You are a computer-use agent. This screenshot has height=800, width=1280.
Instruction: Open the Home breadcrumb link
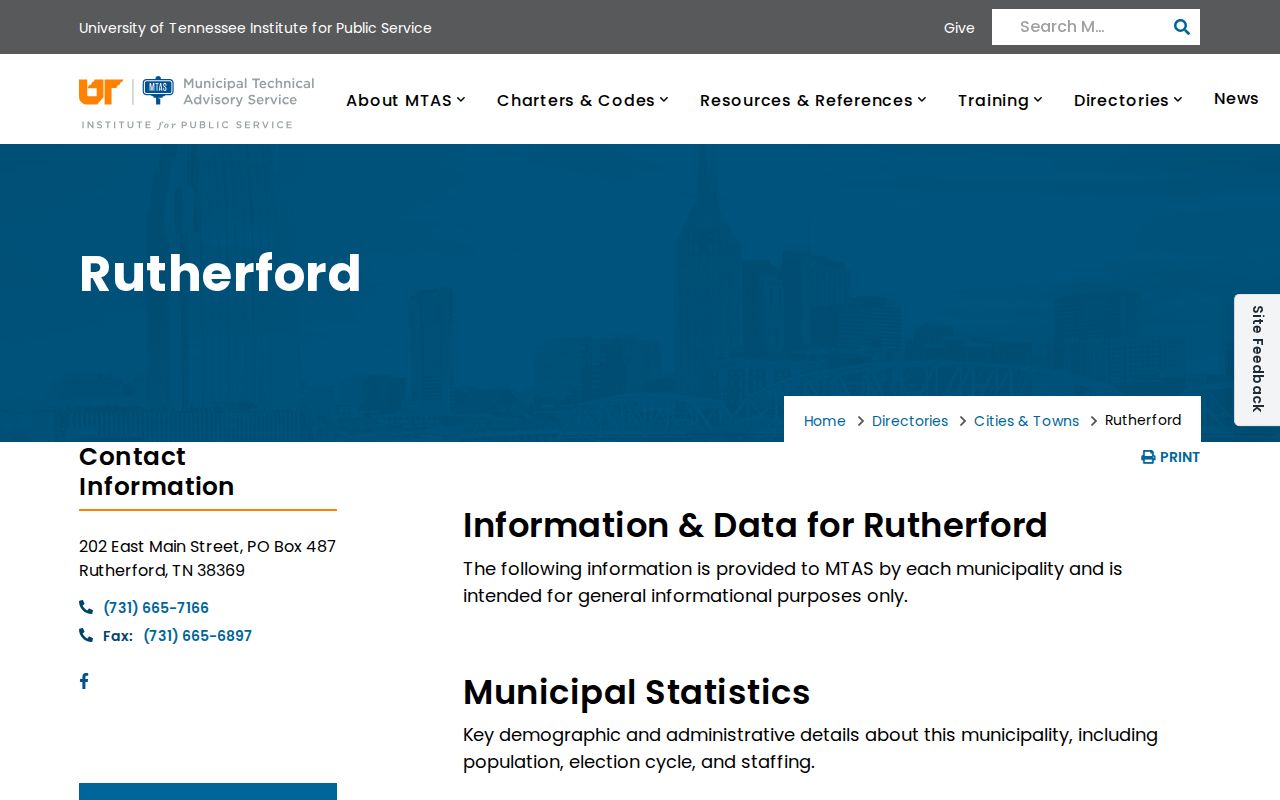[x=825, y=421]
